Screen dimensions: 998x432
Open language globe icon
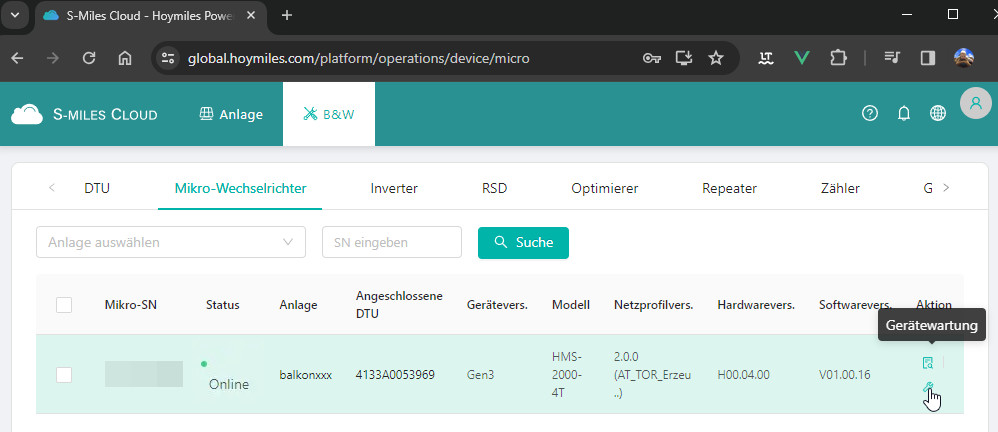(938, 114)
